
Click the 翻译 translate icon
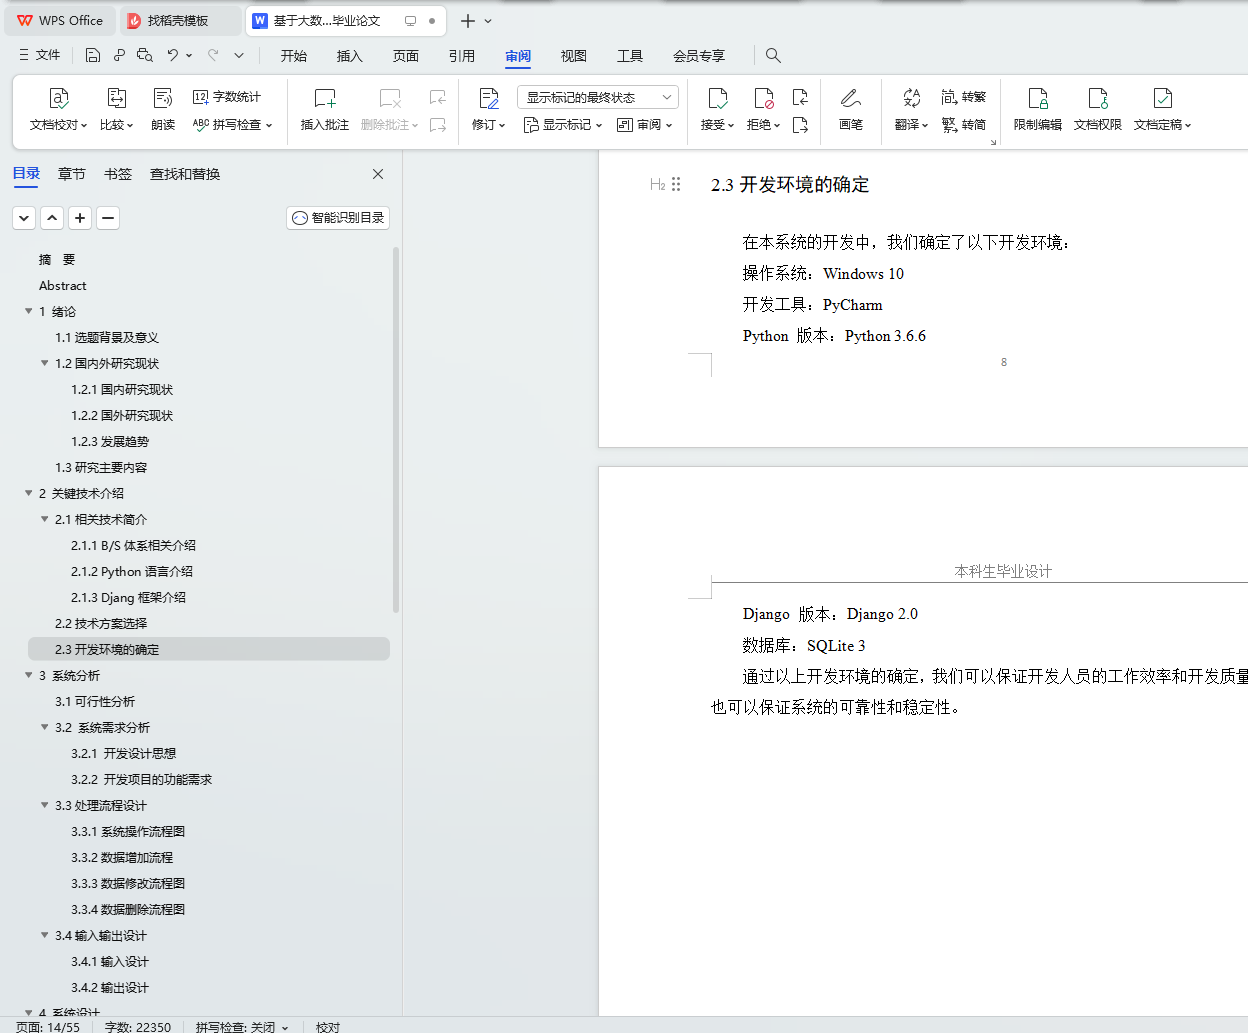pos(911,98)
